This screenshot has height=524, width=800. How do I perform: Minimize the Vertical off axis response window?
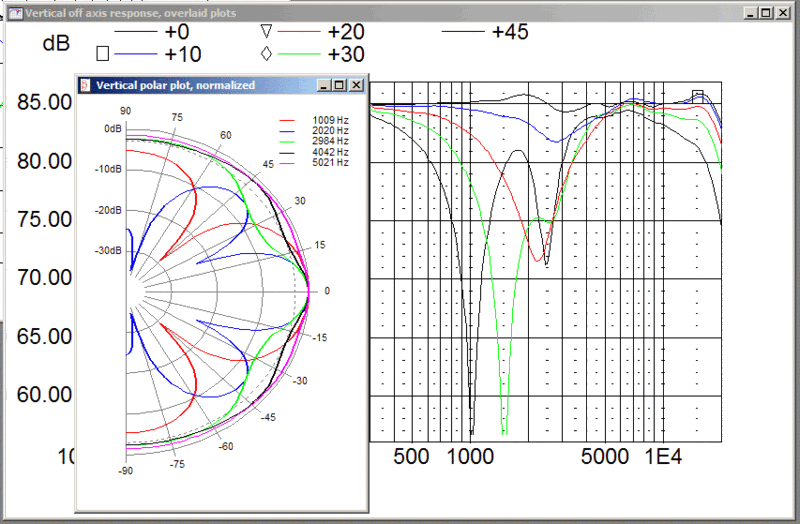[749, 13]
